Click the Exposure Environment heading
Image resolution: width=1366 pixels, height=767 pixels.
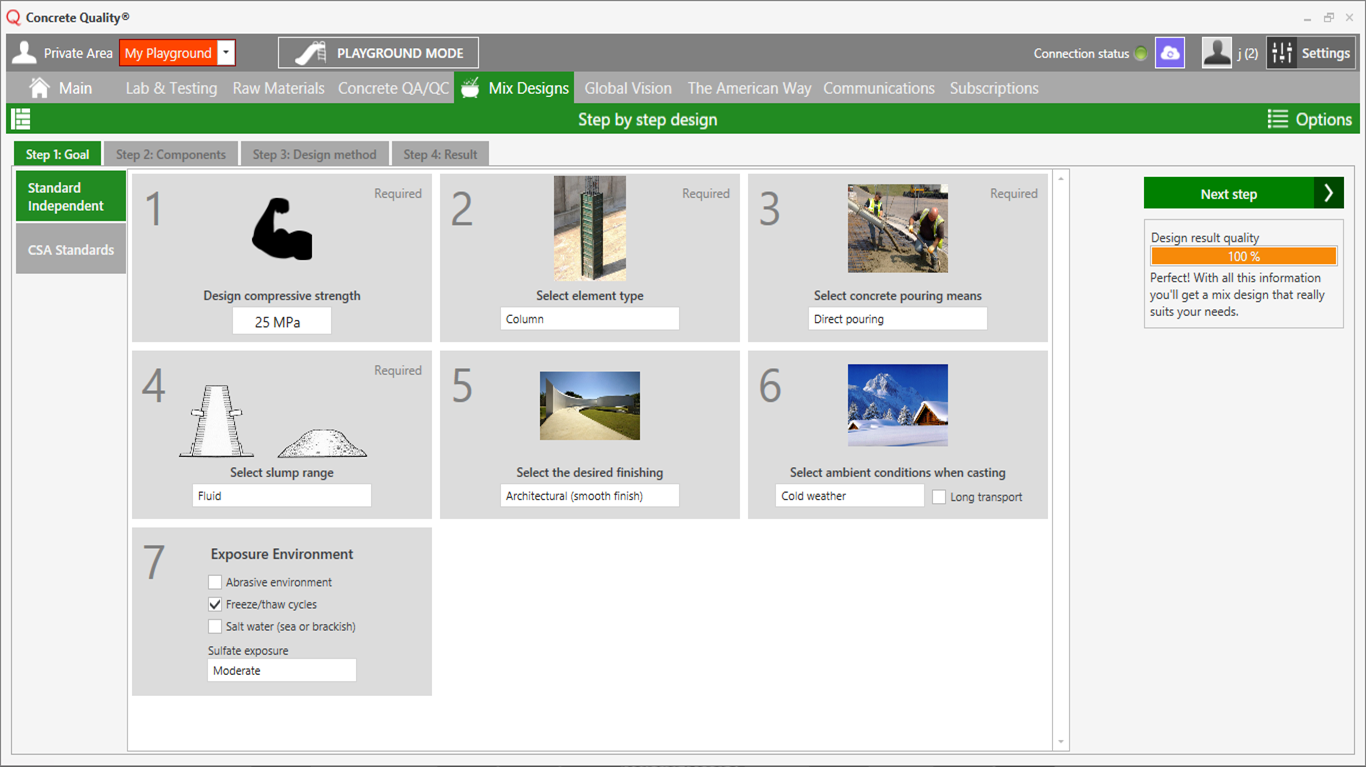(282, 554)
